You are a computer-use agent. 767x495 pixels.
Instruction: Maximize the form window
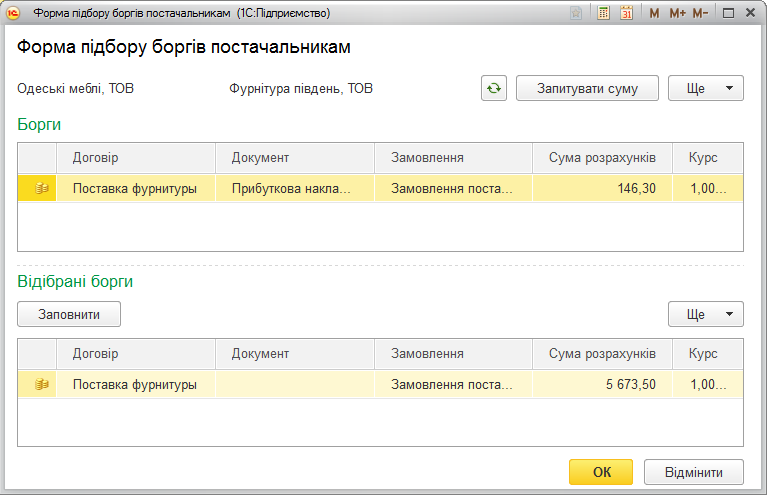tap(728, 13)
